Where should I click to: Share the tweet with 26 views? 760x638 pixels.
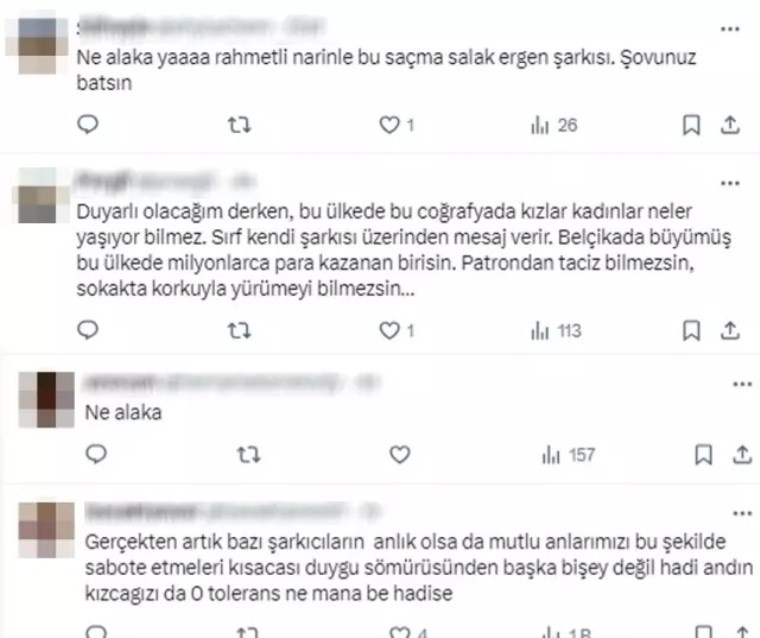[x=730, y=125]
